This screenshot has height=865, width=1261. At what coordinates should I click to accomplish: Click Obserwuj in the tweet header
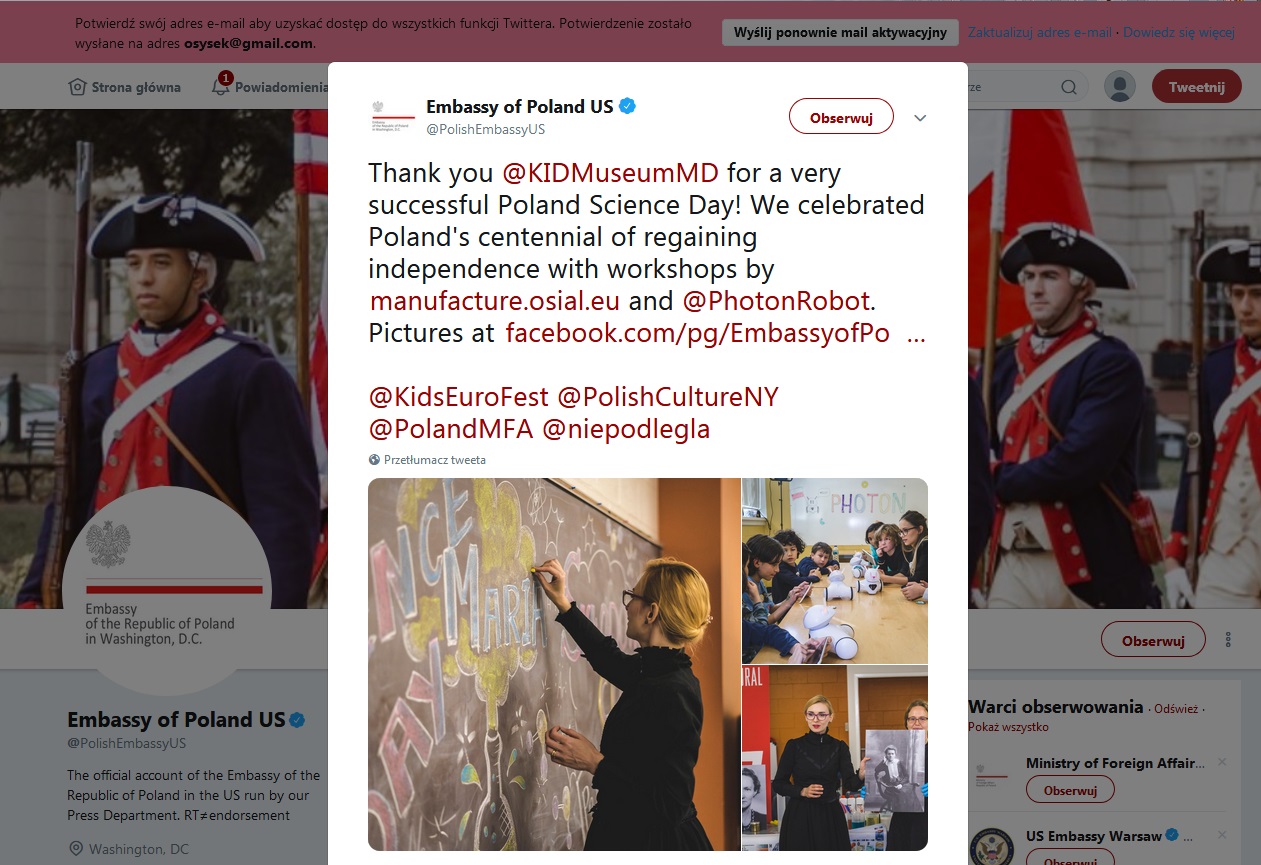click(x=841, y=117)
